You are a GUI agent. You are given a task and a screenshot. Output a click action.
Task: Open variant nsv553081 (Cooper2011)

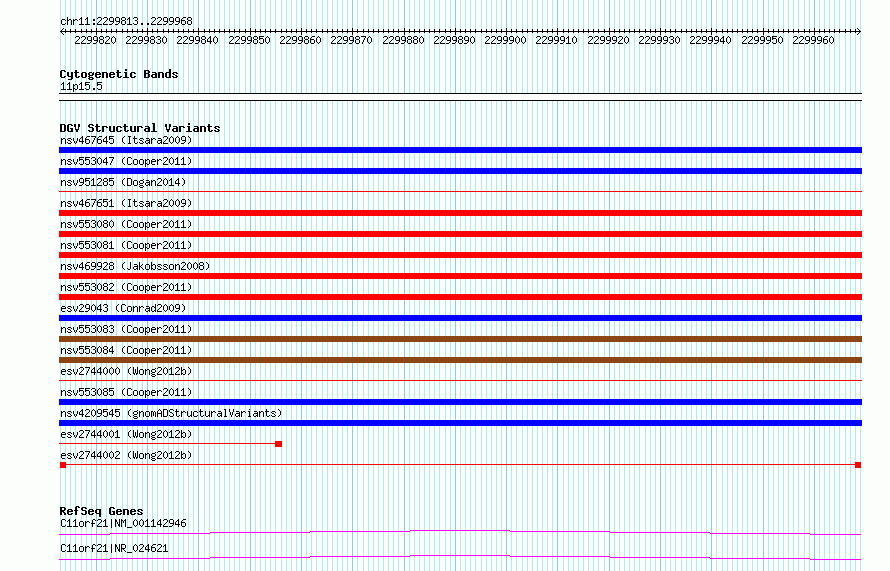click(126, 245)
